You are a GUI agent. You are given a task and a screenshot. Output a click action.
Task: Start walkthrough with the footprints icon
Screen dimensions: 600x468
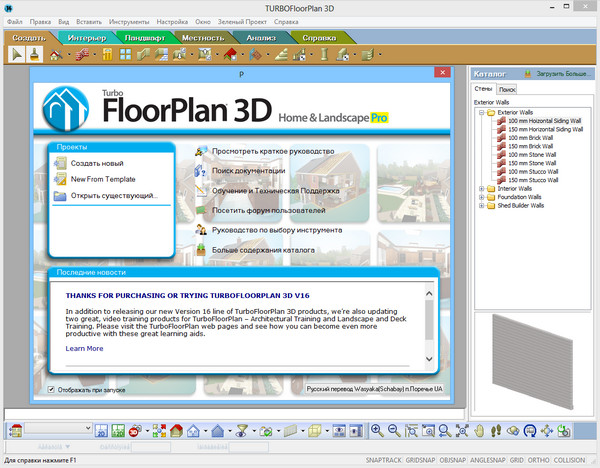point(496,431)
